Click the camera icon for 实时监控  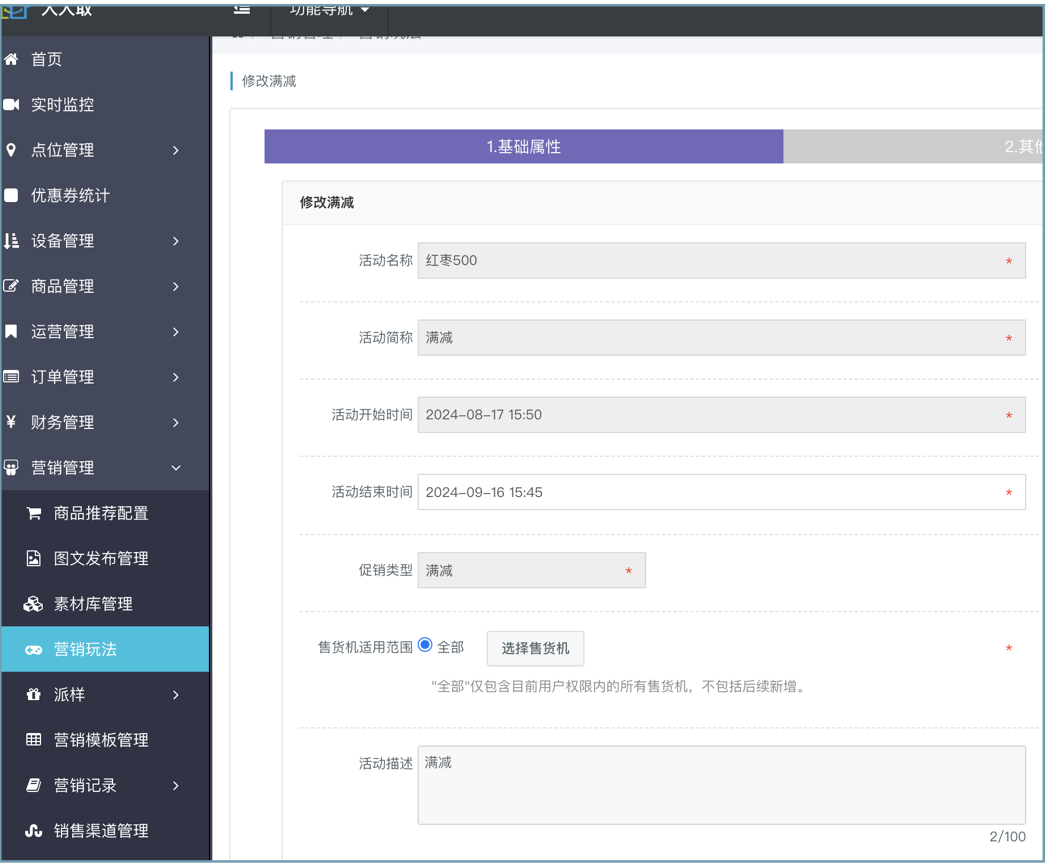click(11, 104)
